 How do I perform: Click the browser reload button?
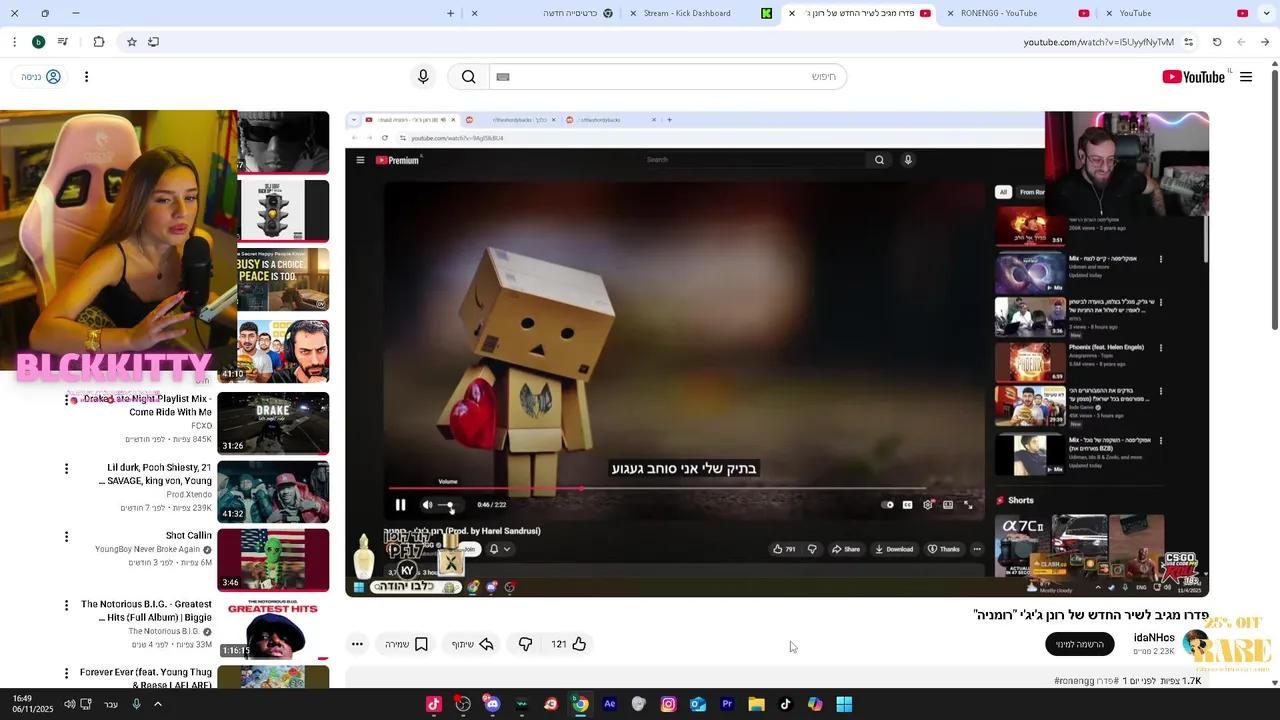pyautogui.click(x=1217, y=42)
